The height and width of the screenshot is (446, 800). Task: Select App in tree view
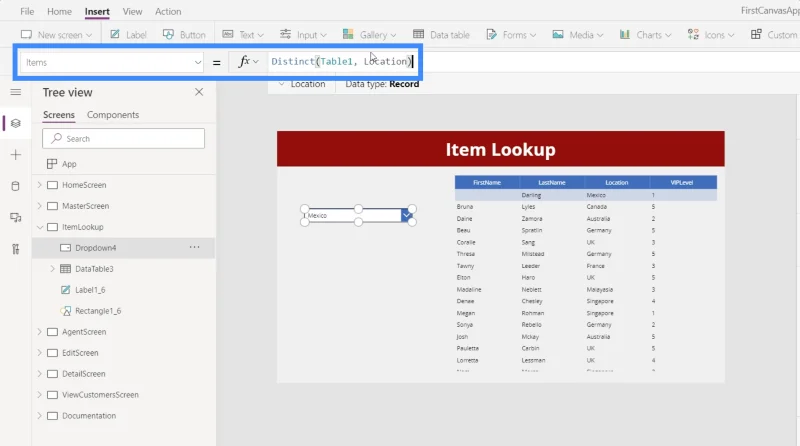click(69, 164)
